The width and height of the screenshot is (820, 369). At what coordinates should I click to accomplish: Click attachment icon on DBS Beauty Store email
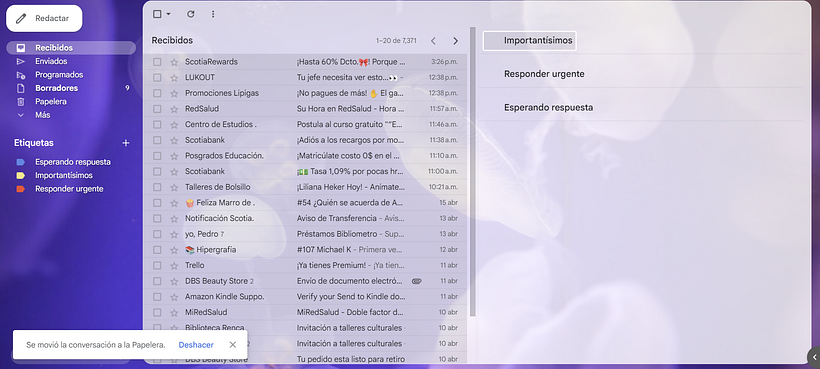click(x=416, y=281)
